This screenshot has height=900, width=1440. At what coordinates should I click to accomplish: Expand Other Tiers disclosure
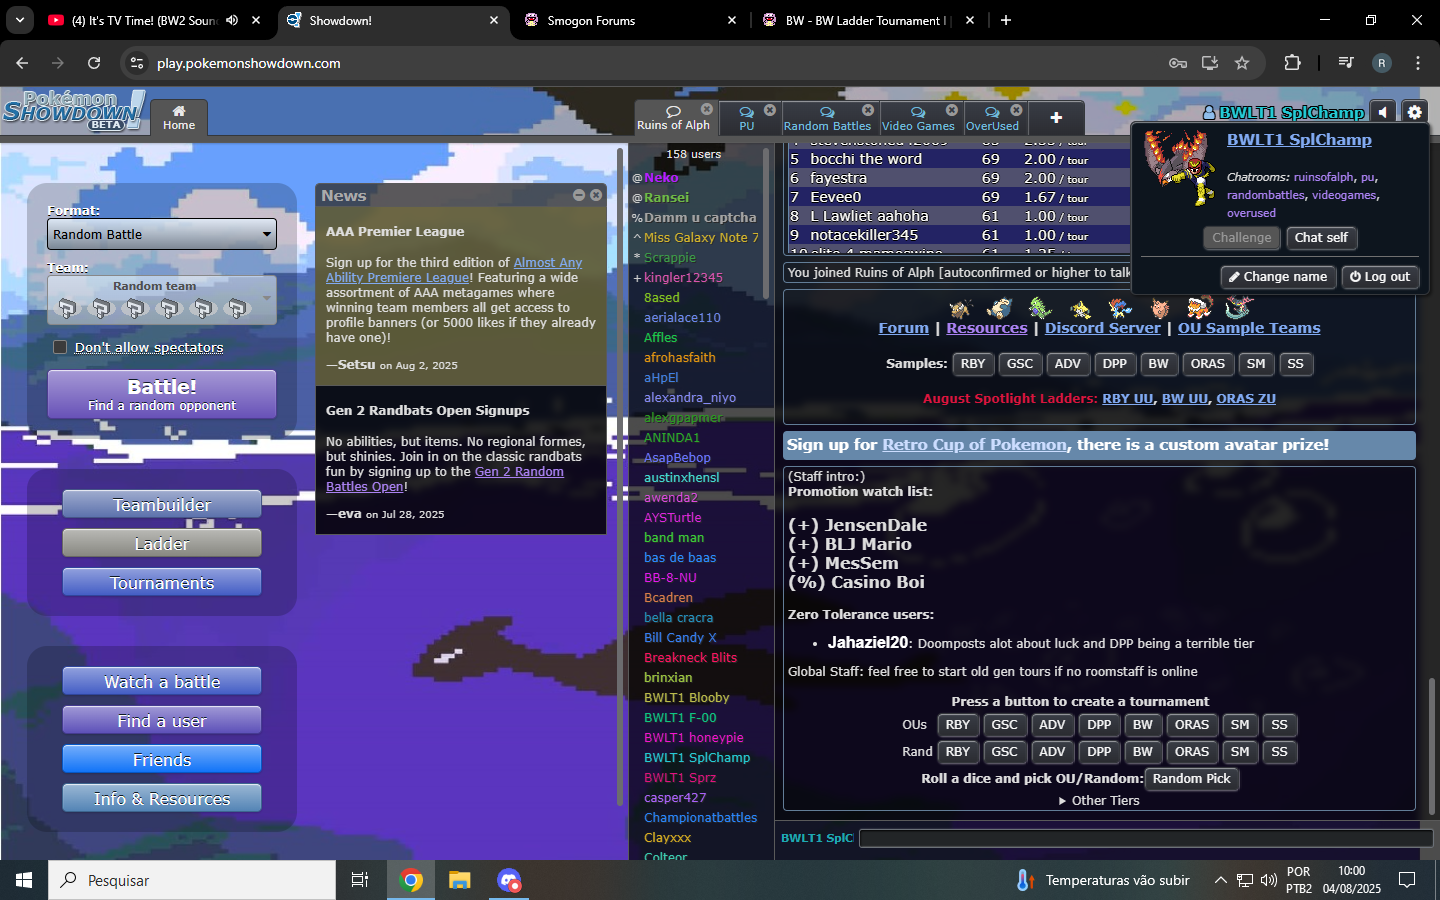[1099, 800]
